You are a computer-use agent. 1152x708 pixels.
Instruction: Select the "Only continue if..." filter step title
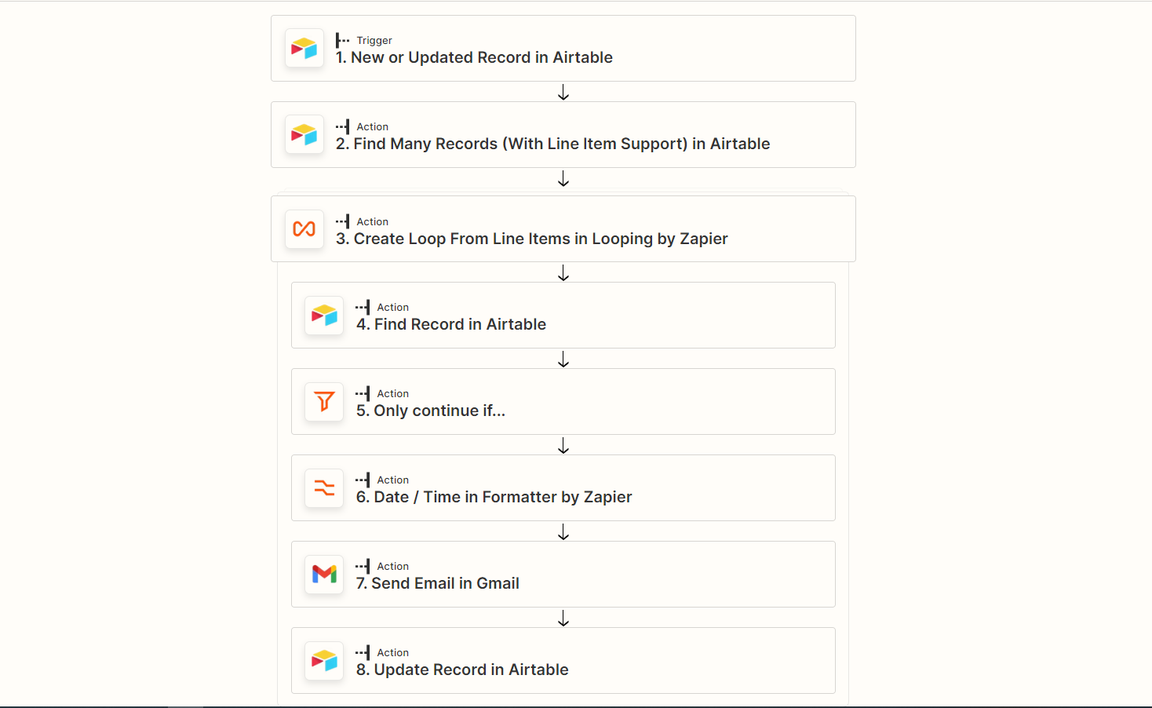pyautogui.click(x=430, y=411)
